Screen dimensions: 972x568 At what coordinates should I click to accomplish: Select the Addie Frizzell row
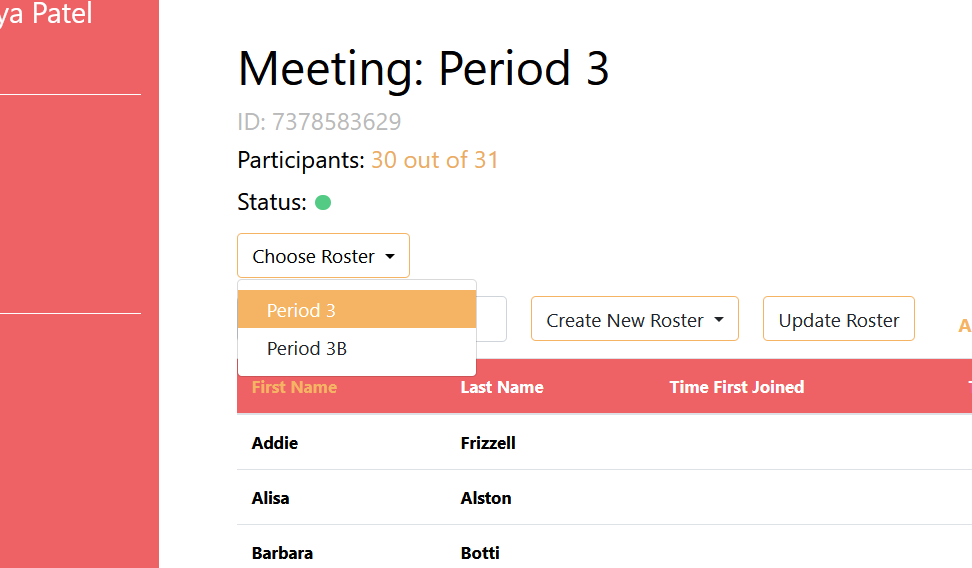(604, 443)
